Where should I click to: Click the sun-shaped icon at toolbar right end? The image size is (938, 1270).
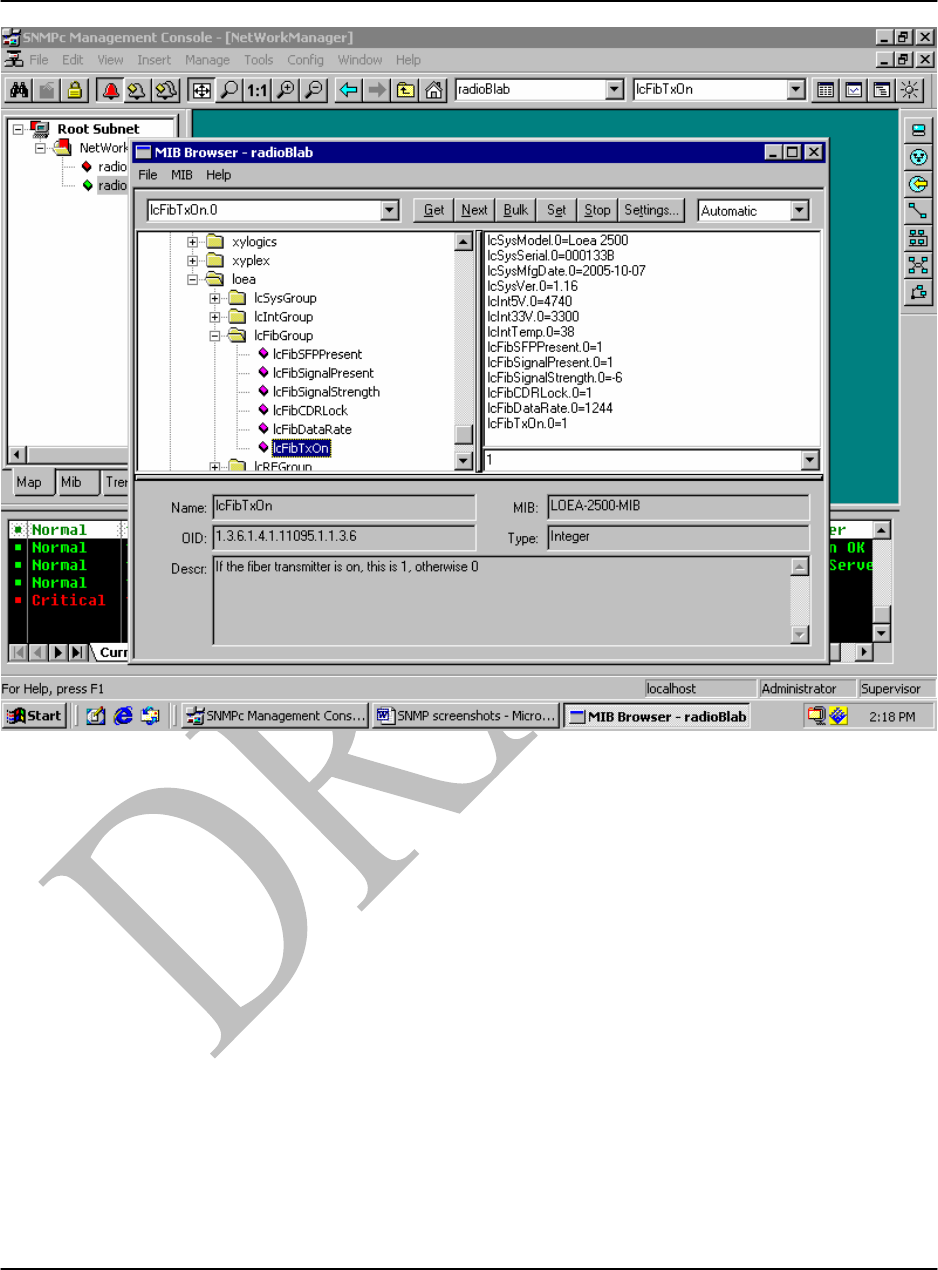[x=909, y=90]
